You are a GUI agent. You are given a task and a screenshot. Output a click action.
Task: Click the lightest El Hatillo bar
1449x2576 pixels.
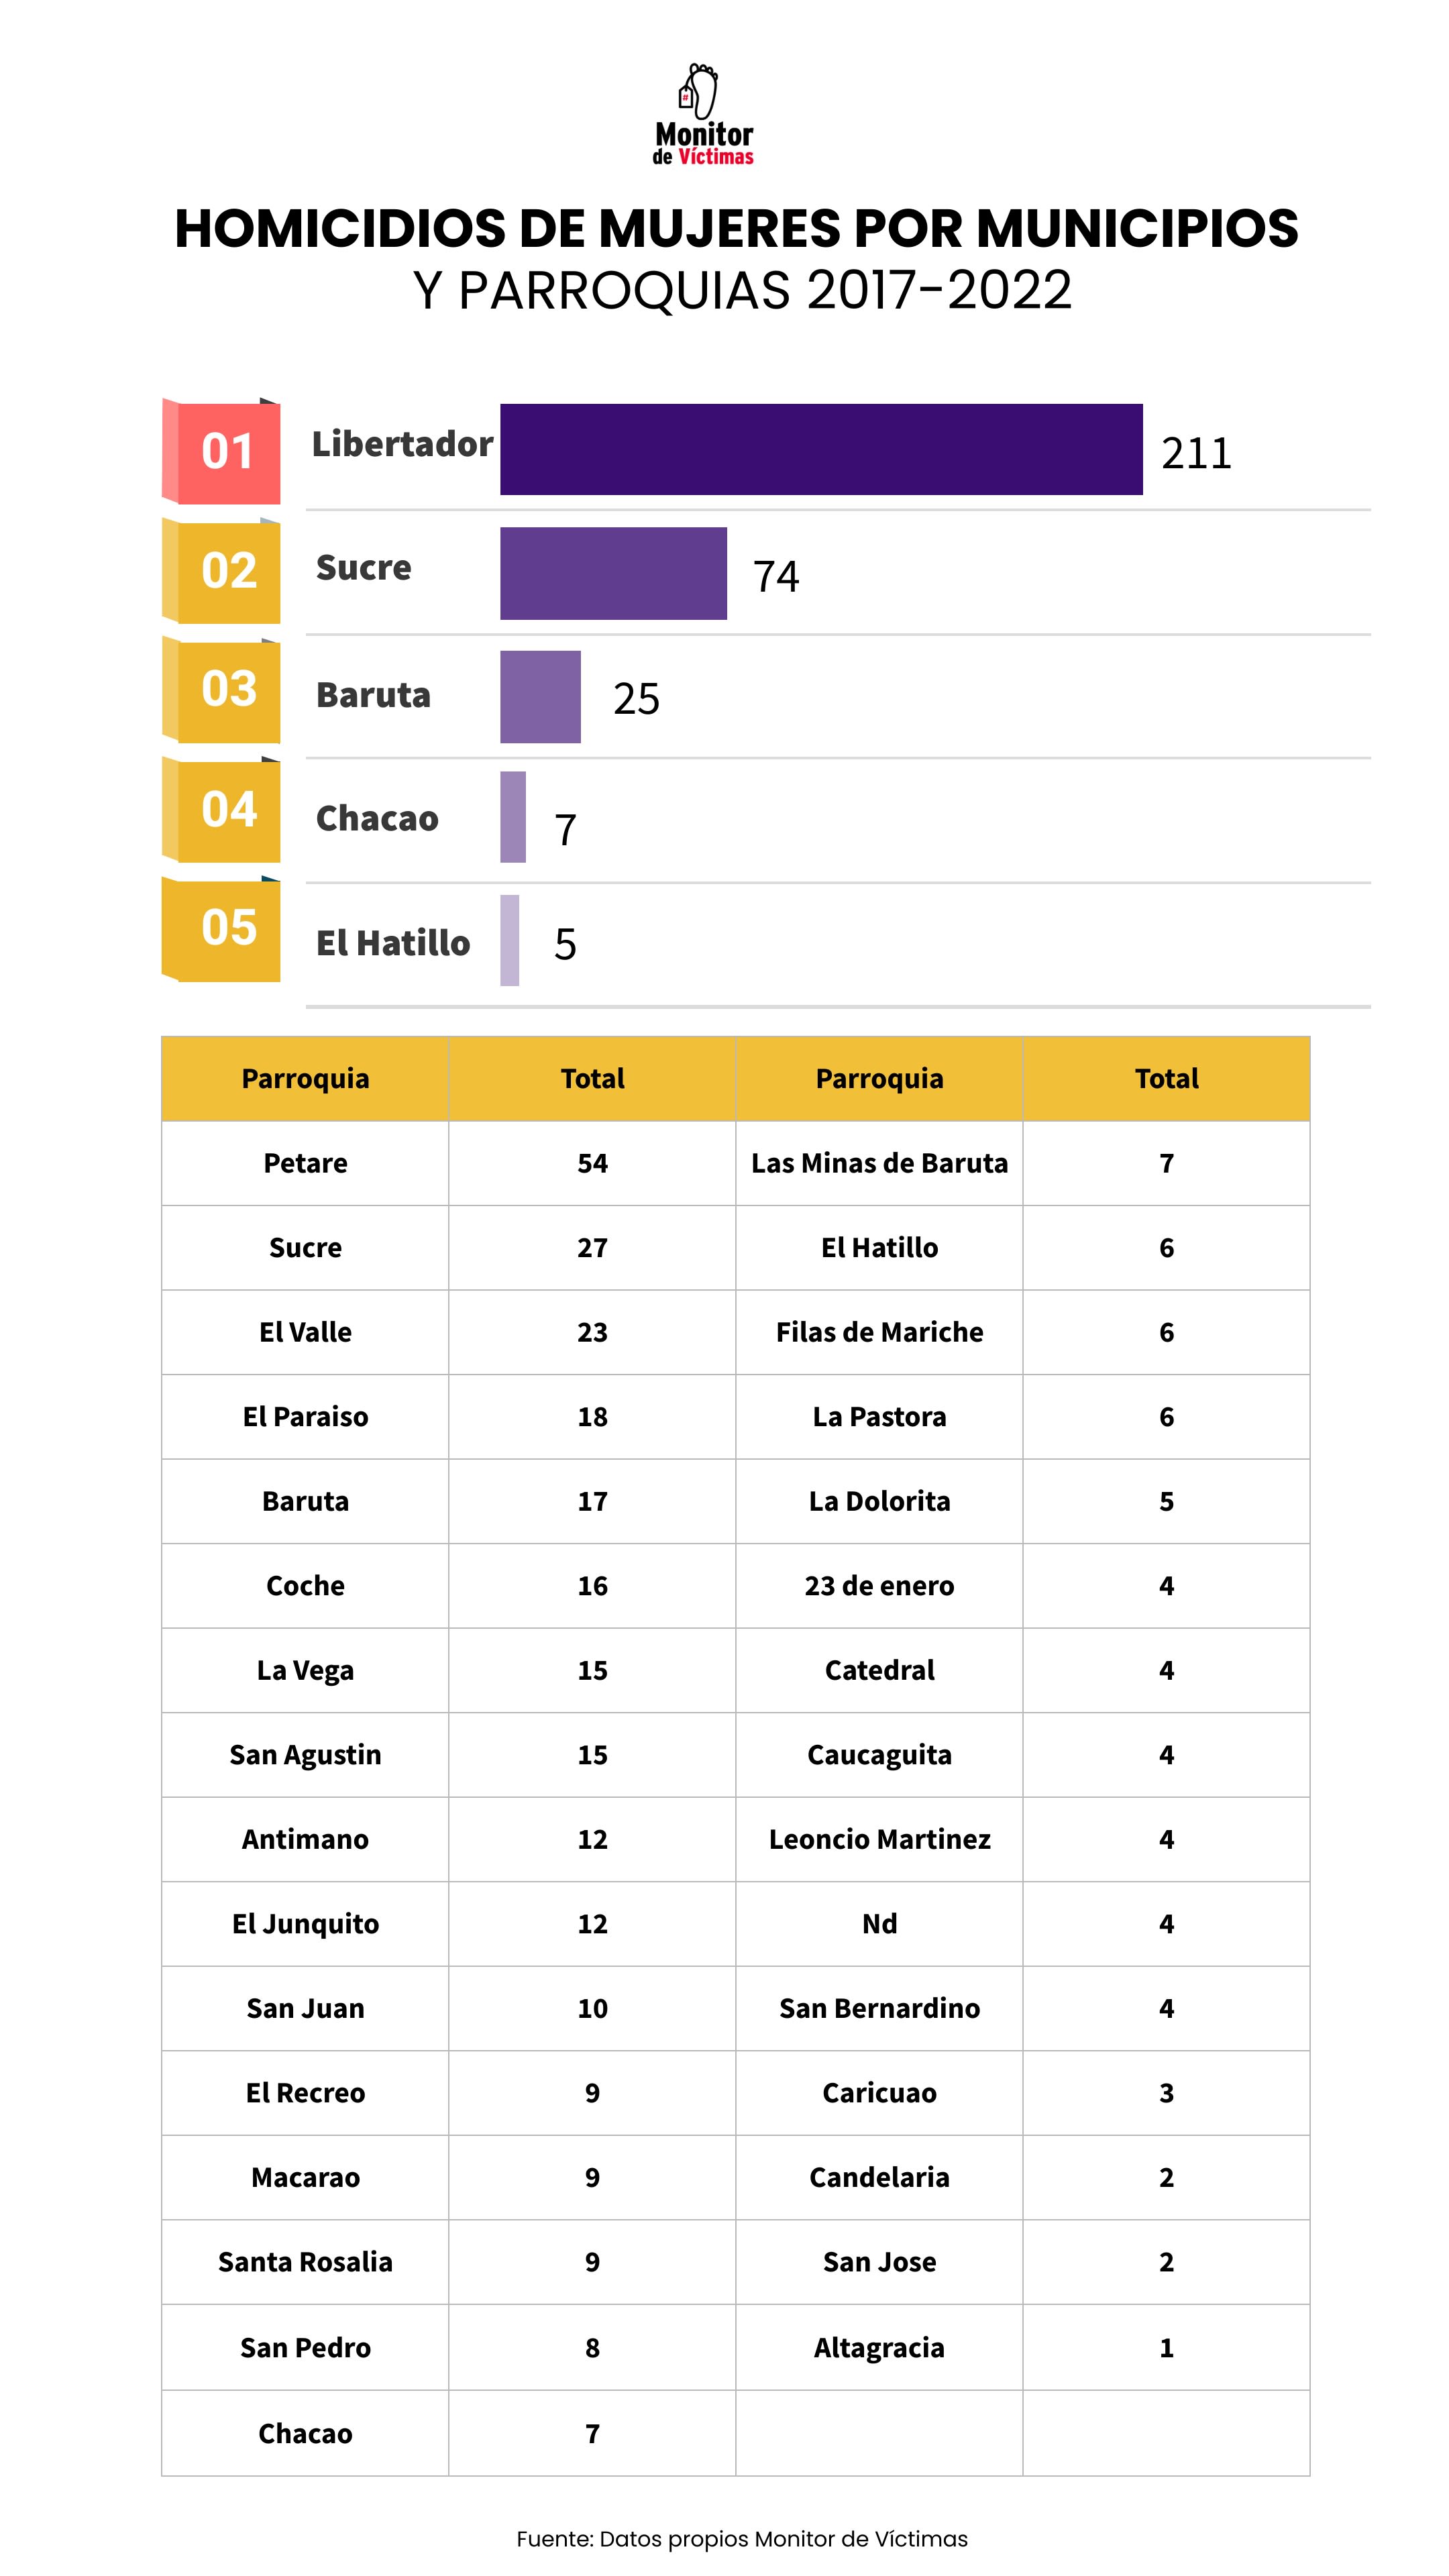510,940
